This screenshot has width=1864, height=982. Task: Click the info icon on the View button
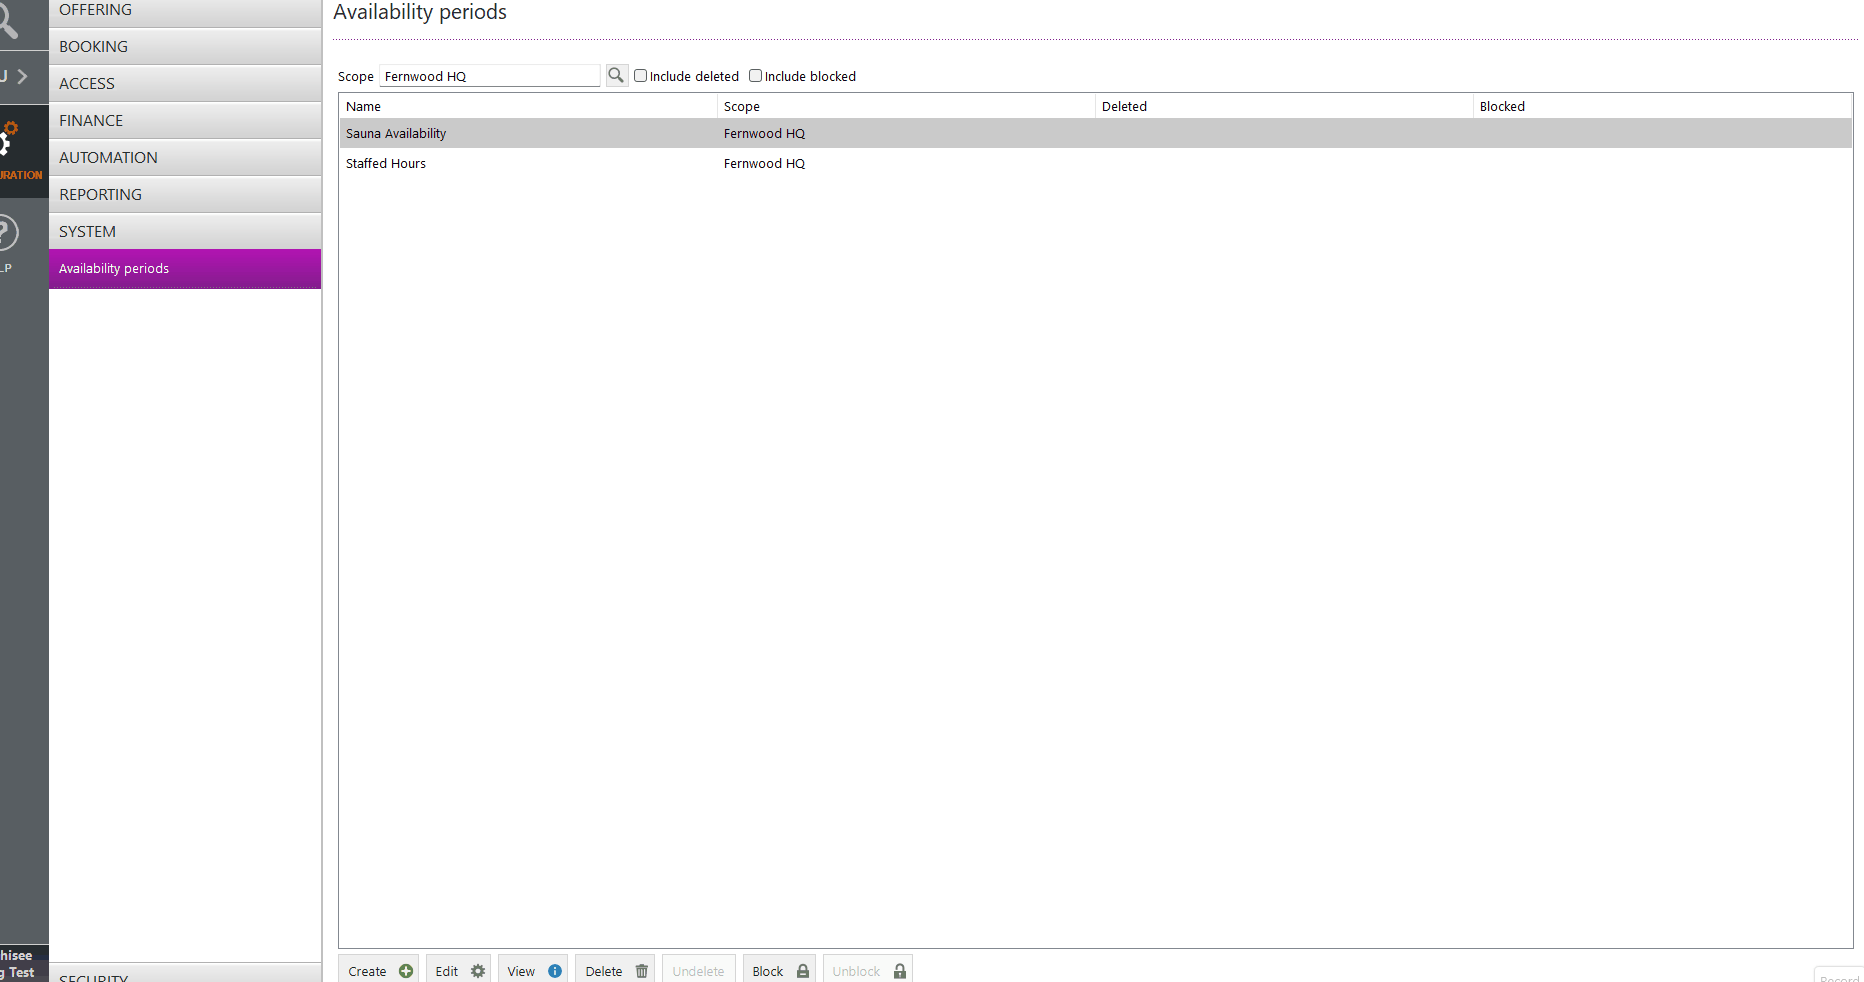click(554, 970)
